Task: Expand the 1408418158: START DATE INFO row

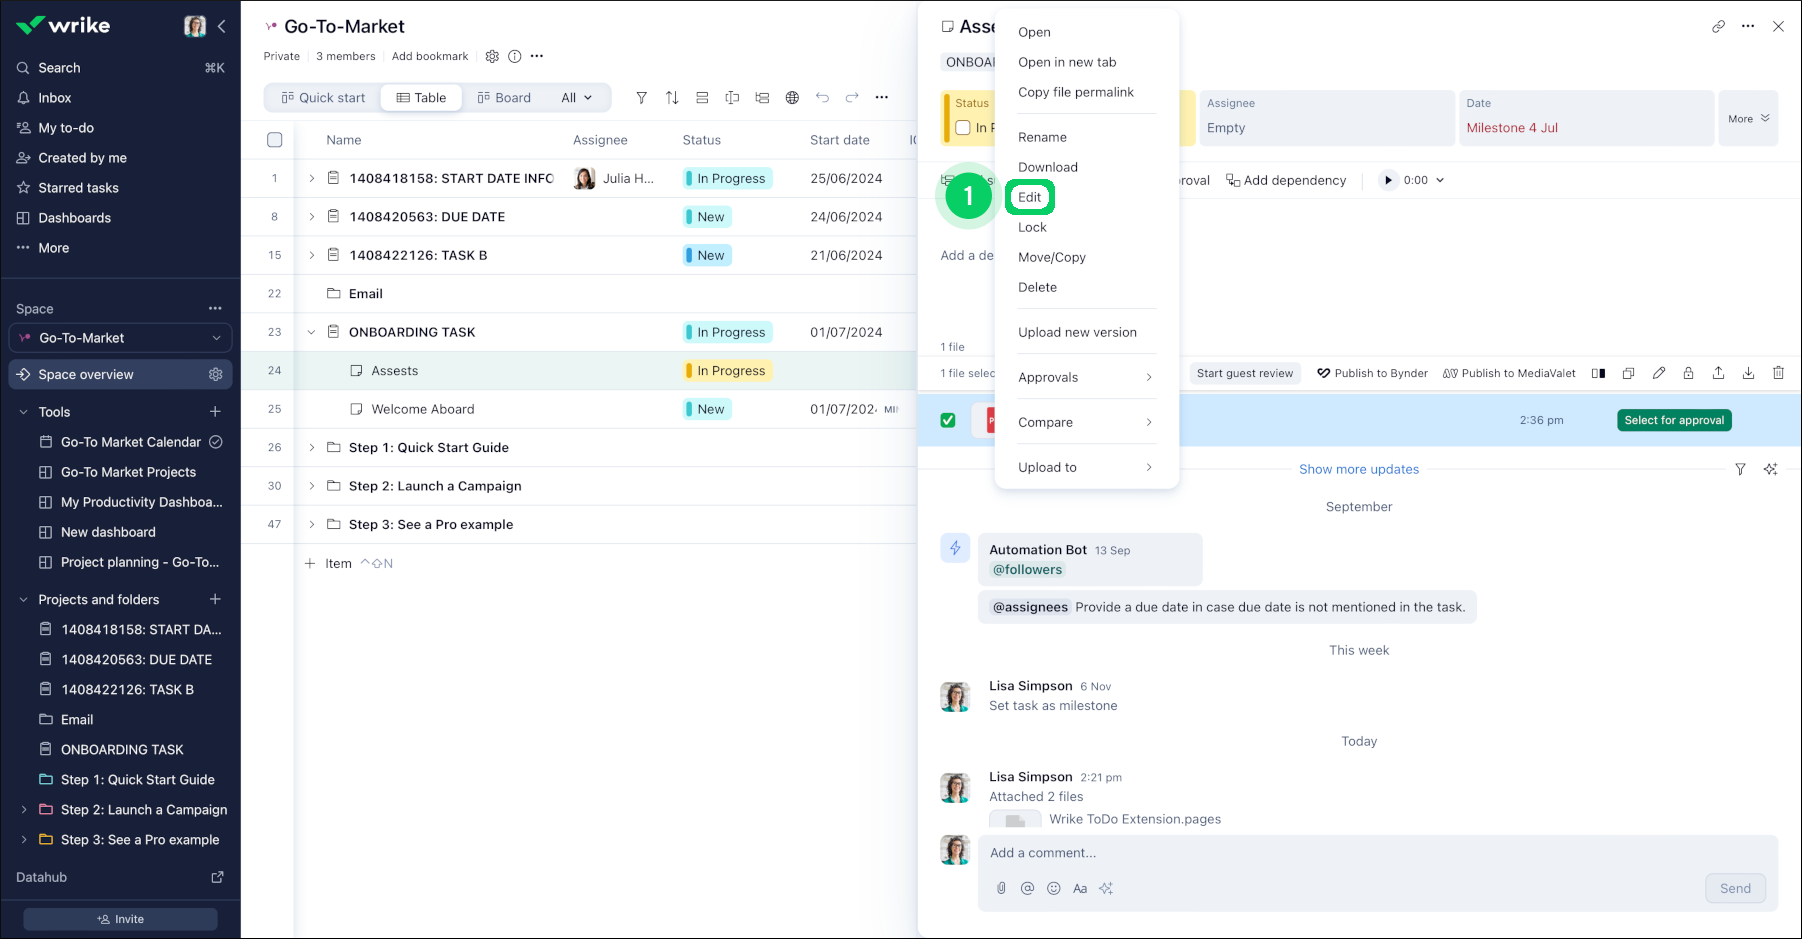Action: [x=311, y=178]
